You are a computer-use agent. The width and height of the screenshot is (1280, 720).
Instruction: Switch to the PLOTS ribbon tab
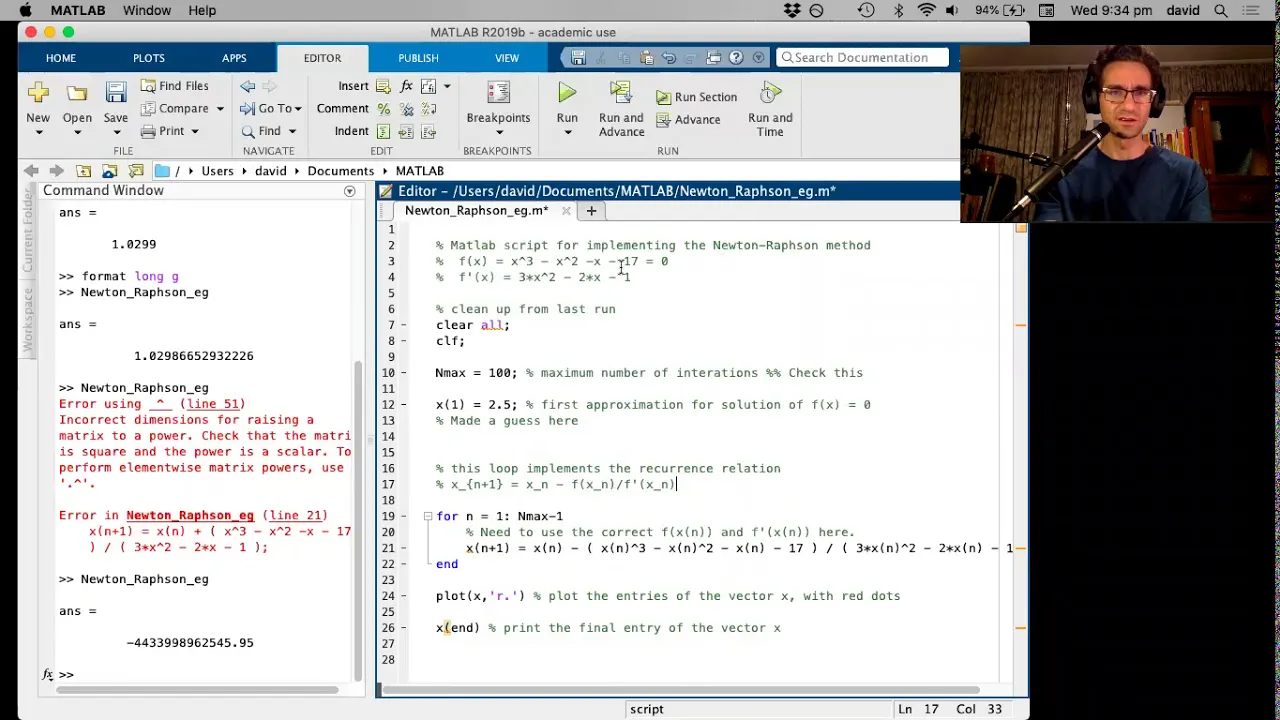(x=149, y=58)
